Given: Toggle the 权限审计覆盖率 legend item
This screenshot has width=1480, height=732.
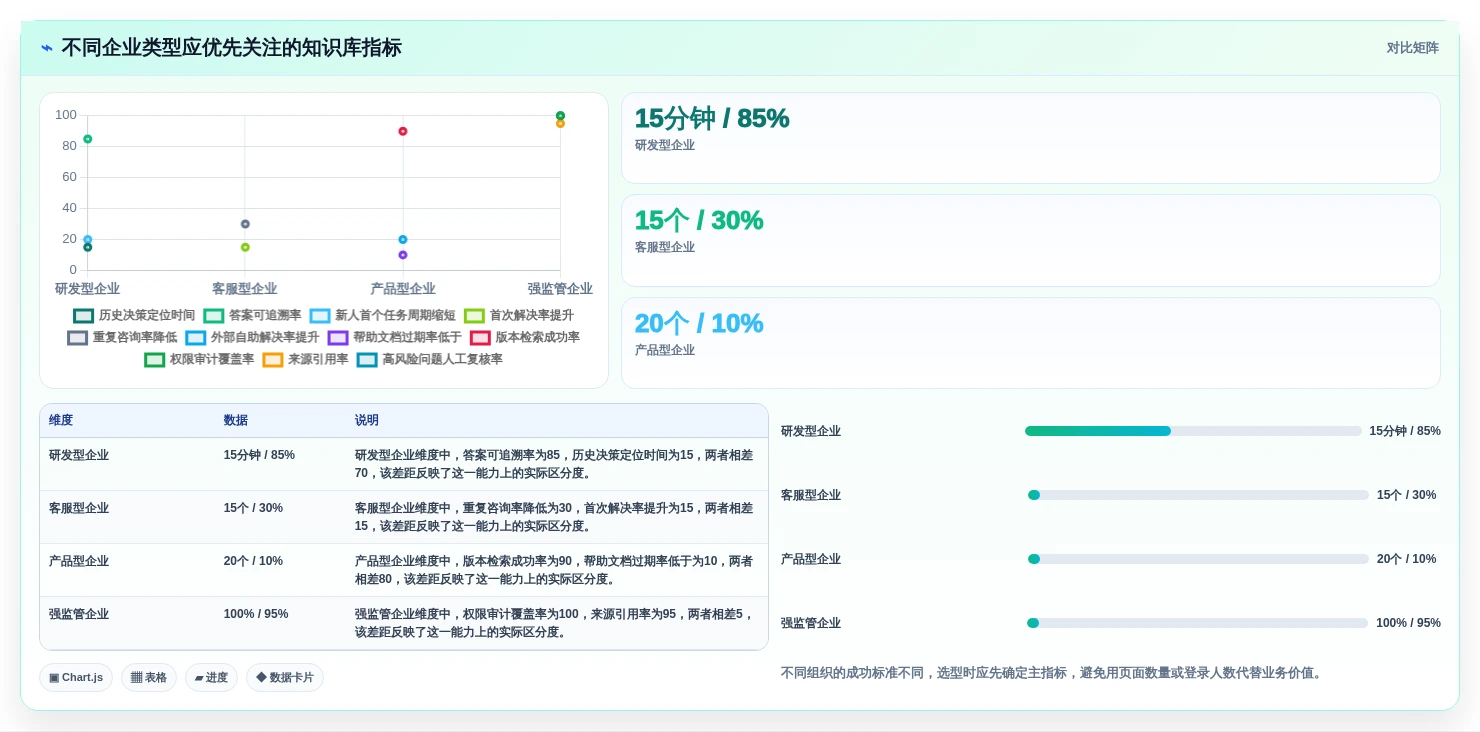Looking at the screenshot, I should click(199, 359).
